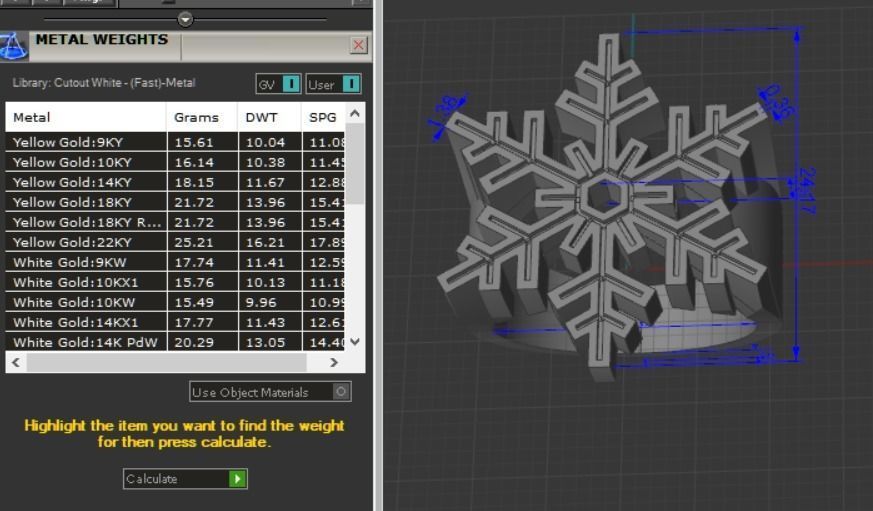Click the 24.17 height dimension label
873x511 pixels.
(x=807, y=190)
